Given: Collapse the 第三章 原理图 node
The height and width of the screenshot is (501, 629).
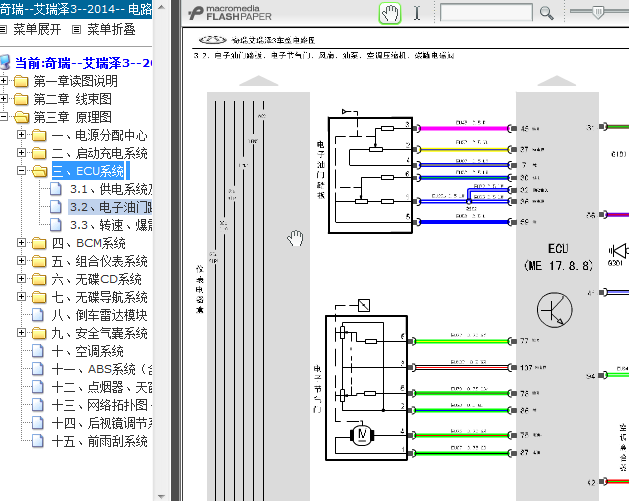Looking at the screenshot, I should coord(4,117).
